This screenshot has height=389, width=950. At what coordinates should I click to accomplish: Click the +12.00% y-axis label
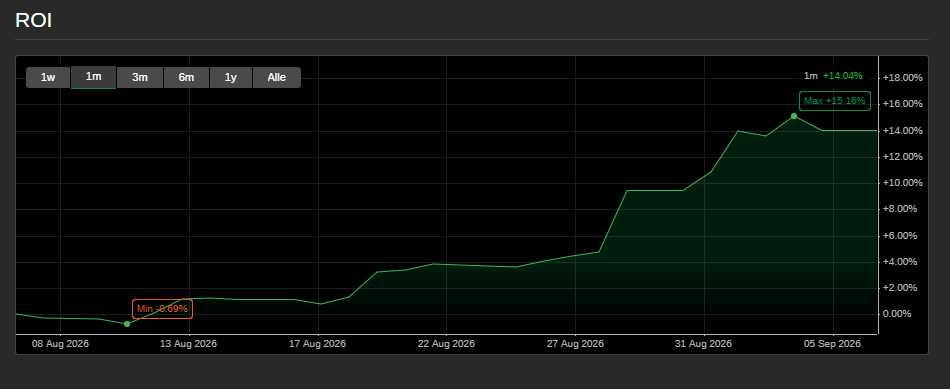pos(903,157)
